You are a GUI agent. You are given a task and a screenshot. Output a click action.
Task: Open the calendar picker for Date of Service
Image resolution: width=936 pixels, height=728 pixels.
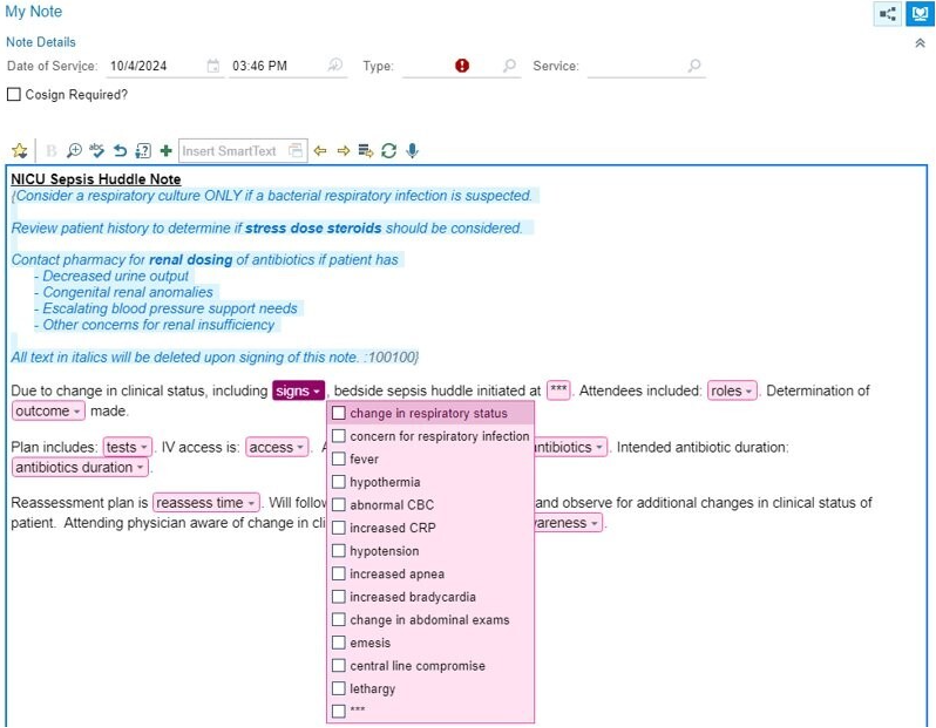[x=213, y=66]
